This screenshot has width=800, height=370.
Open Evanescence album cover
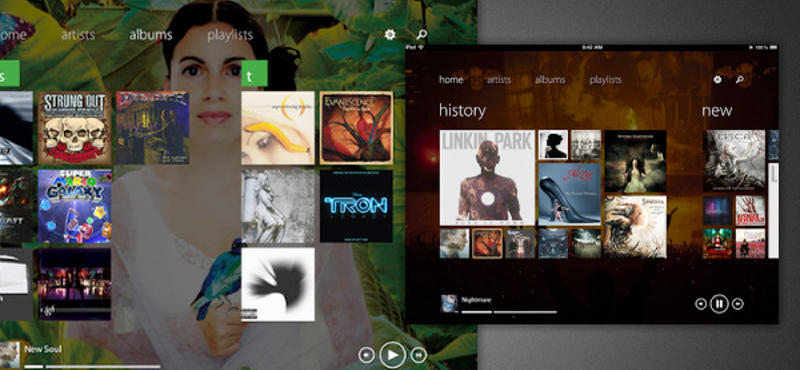357,128
